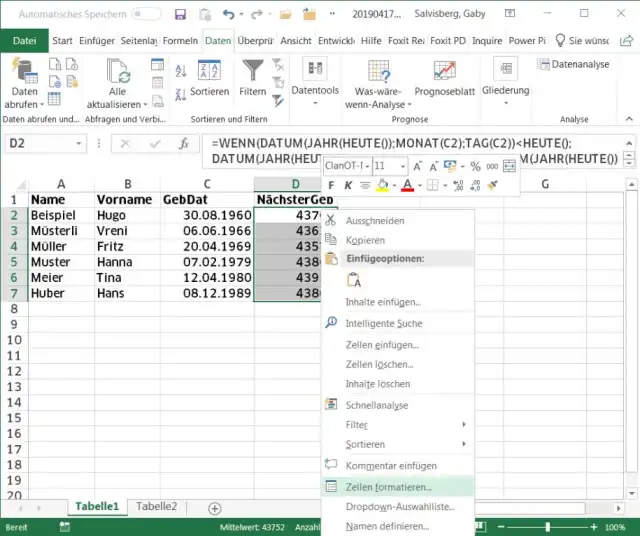Switch to the Formeln ribbon tab
The width and height of the screenshot is (640, 536).
point(180,41)
